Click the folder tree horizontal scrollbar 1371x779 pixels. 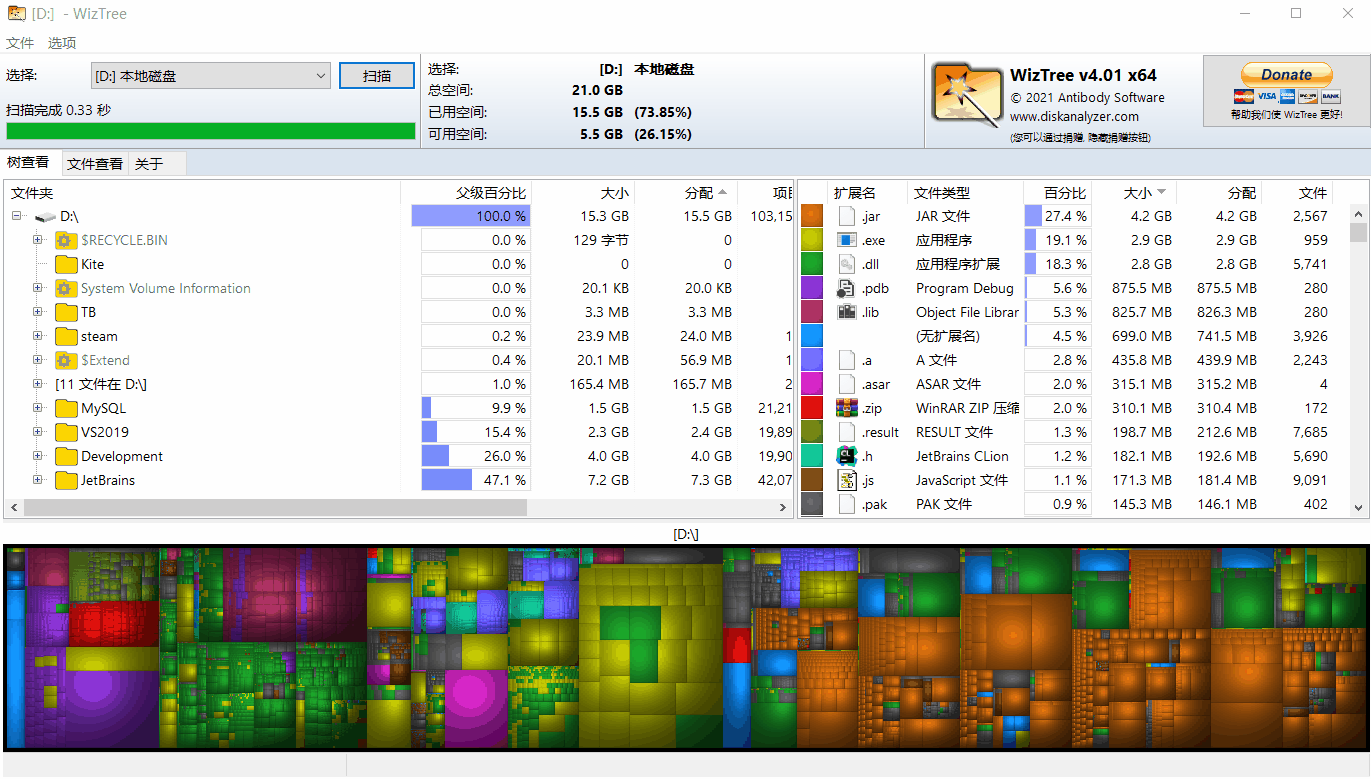(275, 508)
